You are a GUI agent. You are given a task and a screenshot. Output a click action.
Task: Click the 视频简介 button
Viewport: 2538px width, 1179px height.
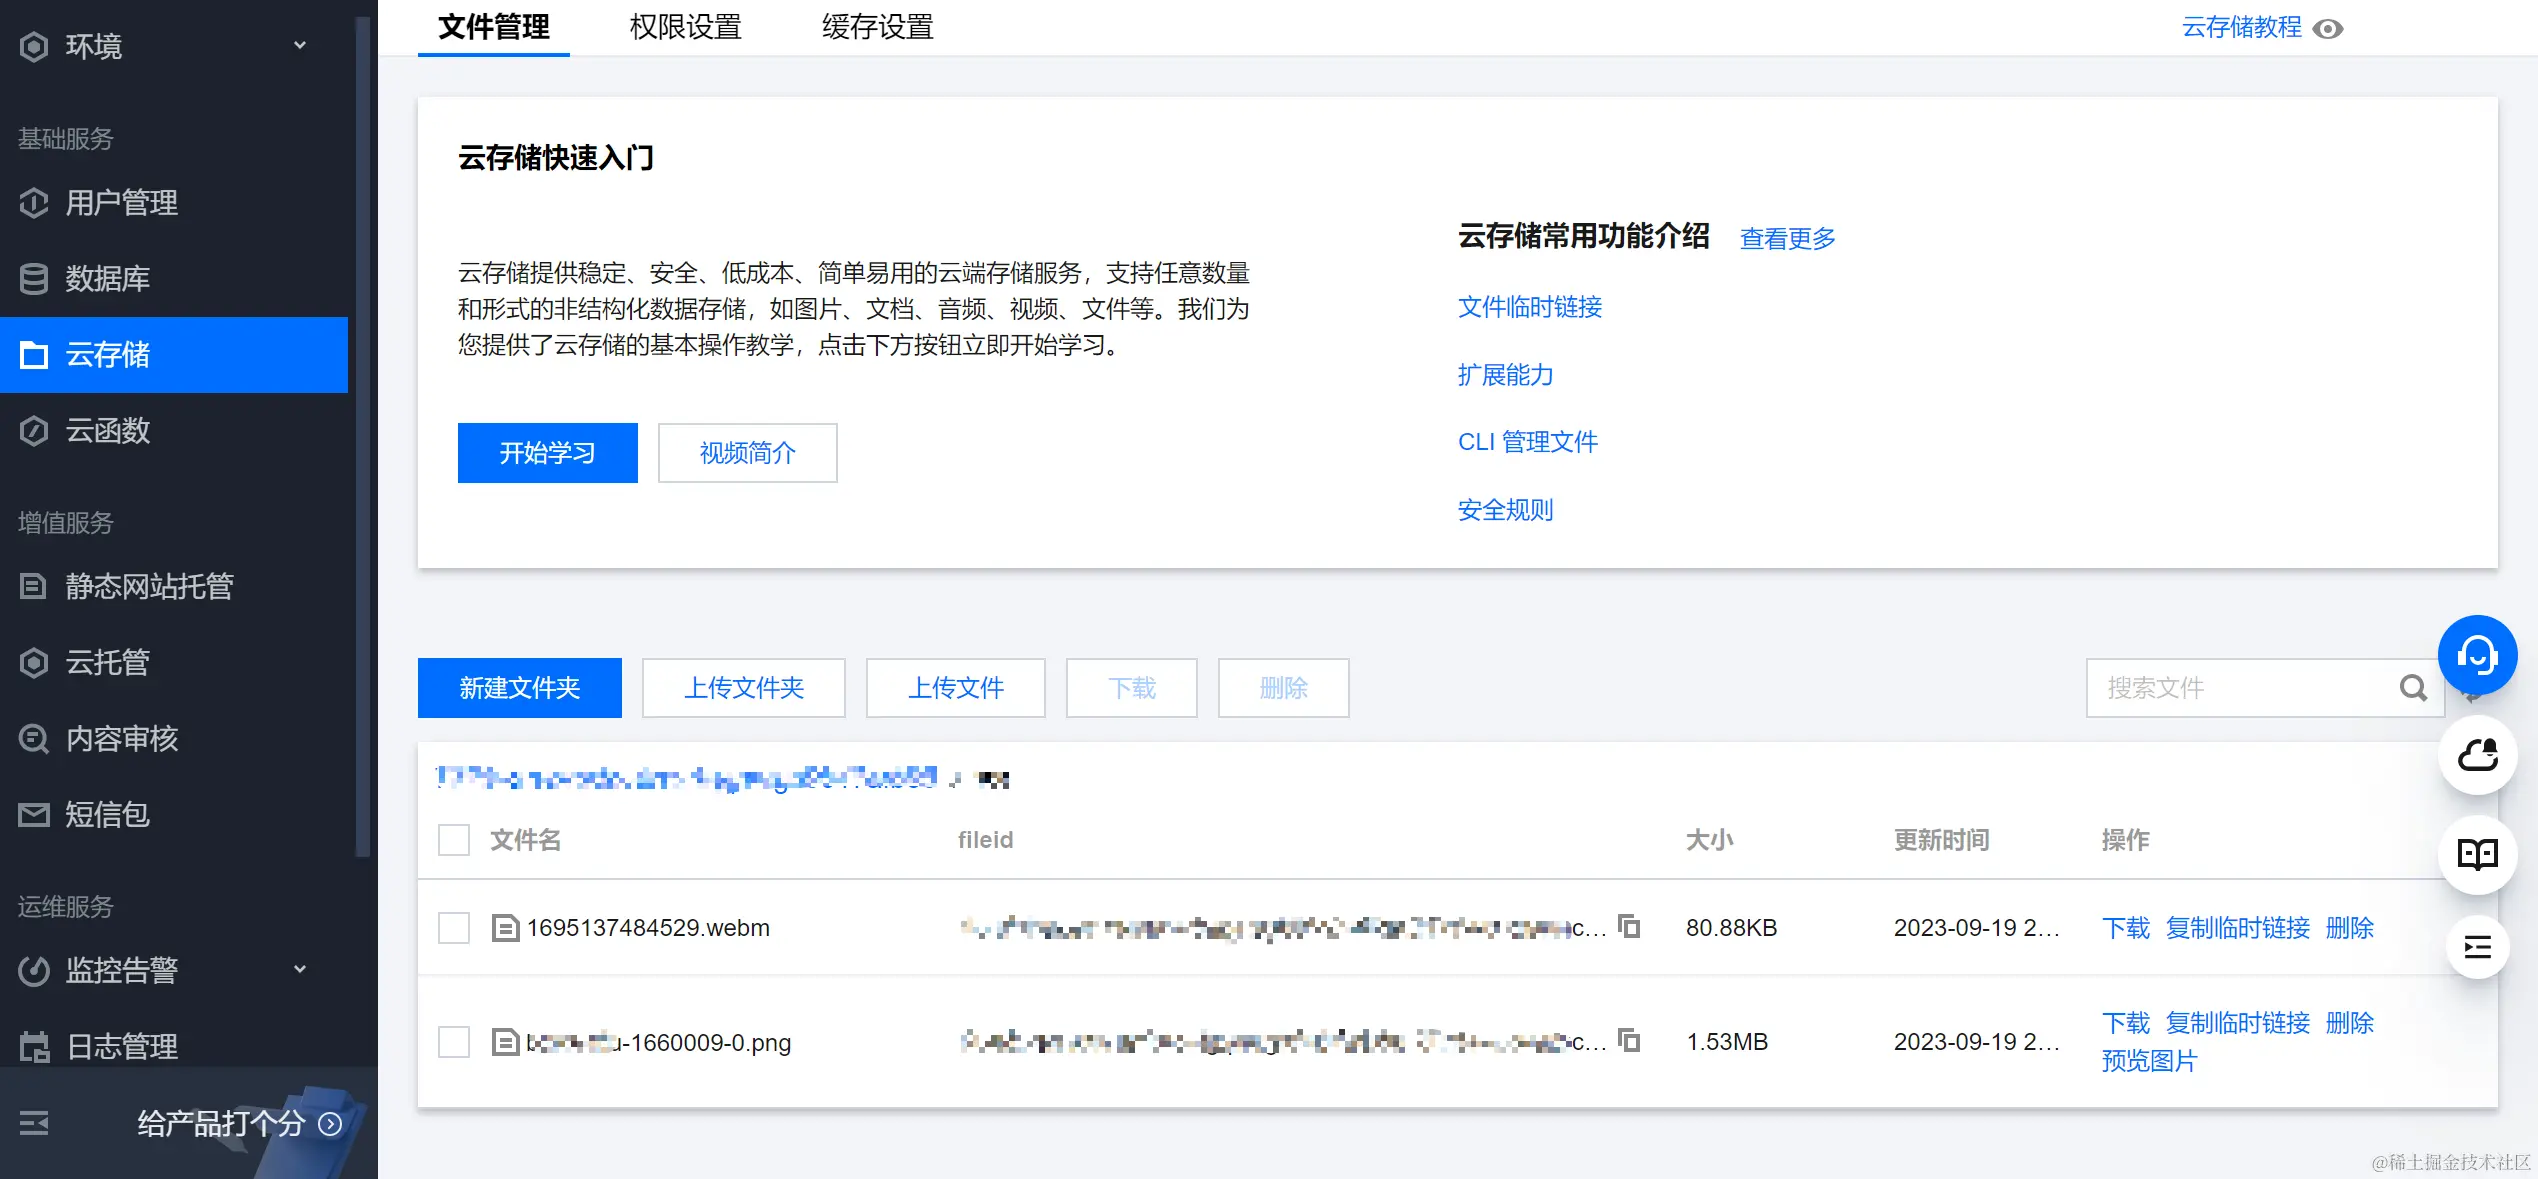(748, 453)
